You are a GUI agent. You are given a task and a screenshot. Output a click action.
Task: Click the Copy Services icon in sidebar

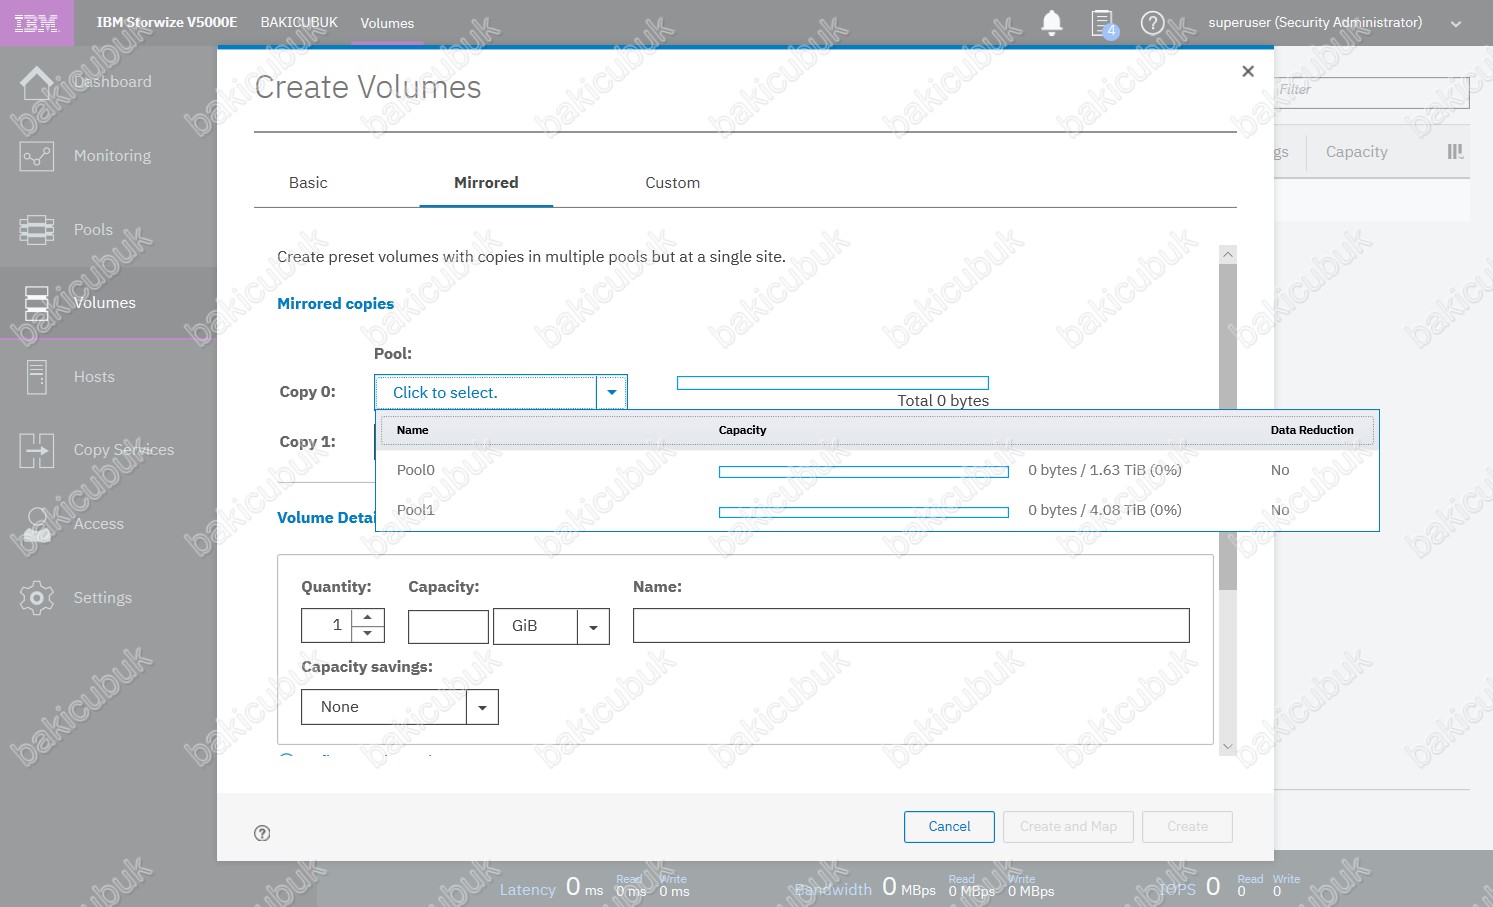37,451
